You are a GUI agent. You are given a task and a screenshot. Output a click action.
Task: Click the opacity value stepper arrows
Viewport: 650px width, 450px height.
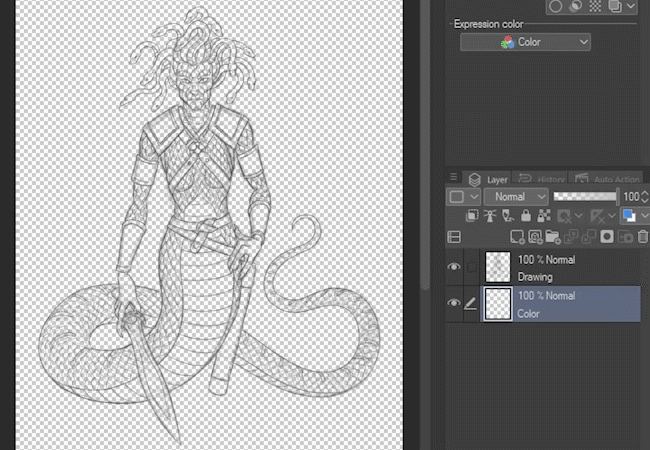point(645,196)
